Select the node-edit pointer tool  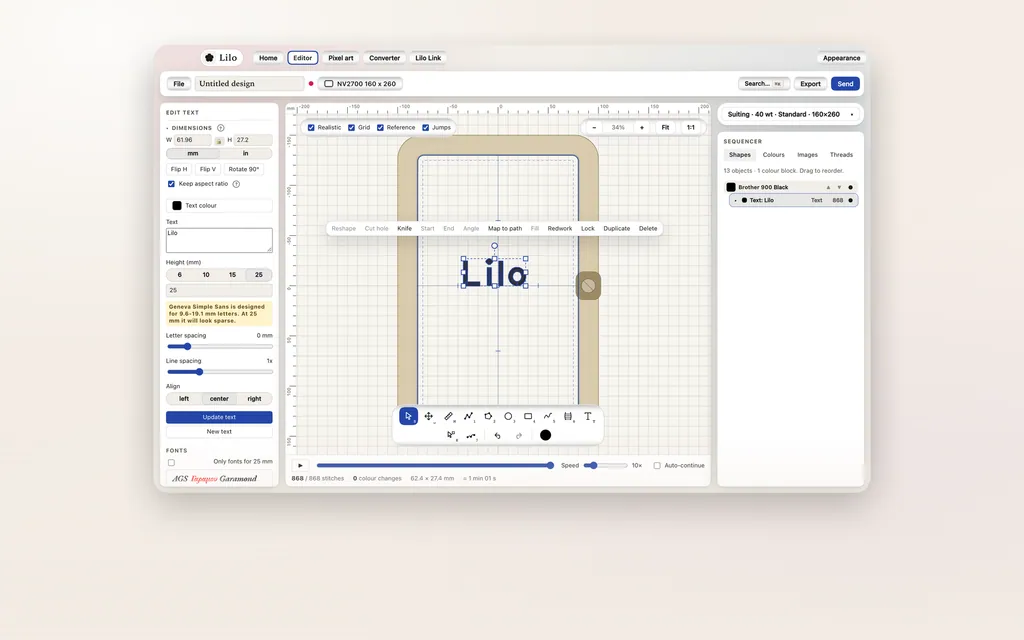(x=451, y=435)
